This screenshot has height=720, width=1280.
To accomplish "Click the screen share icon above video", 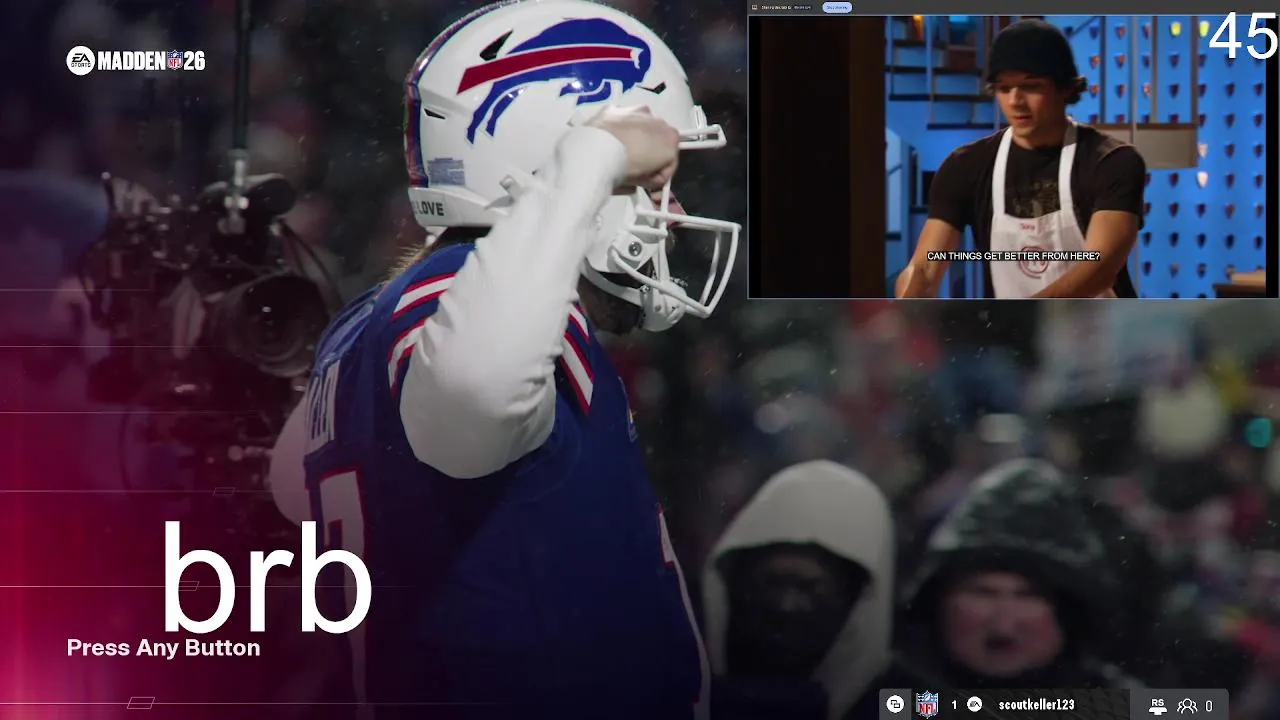I will point(755,7).
